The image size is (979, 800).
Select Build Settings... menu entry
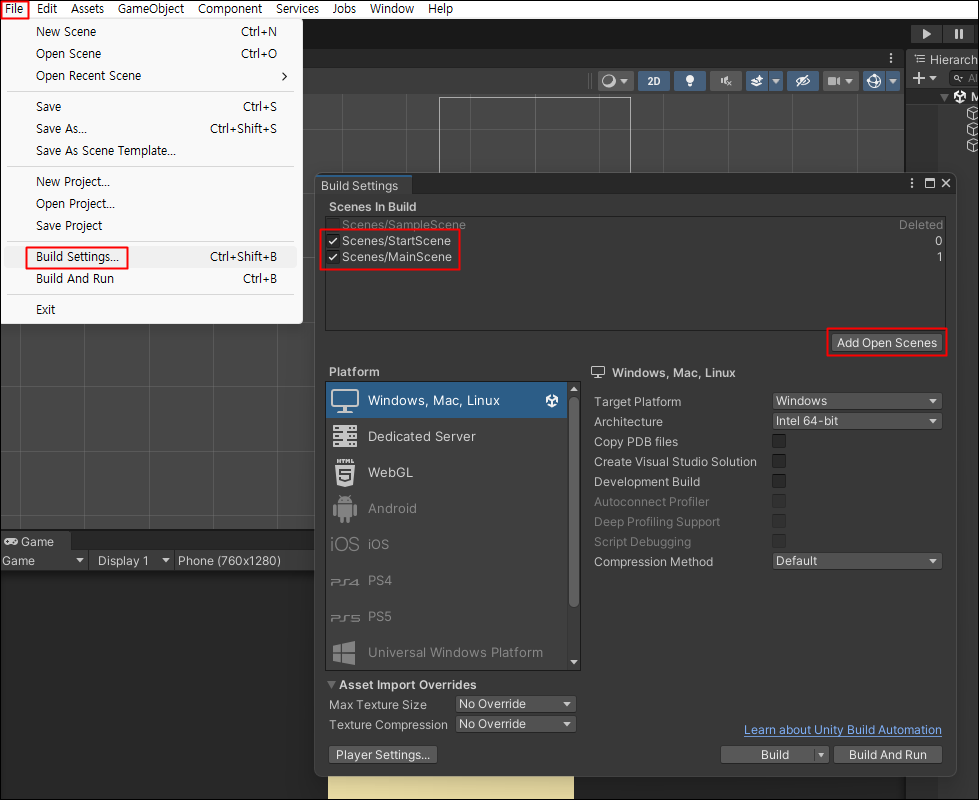click(x=150, y=257)
